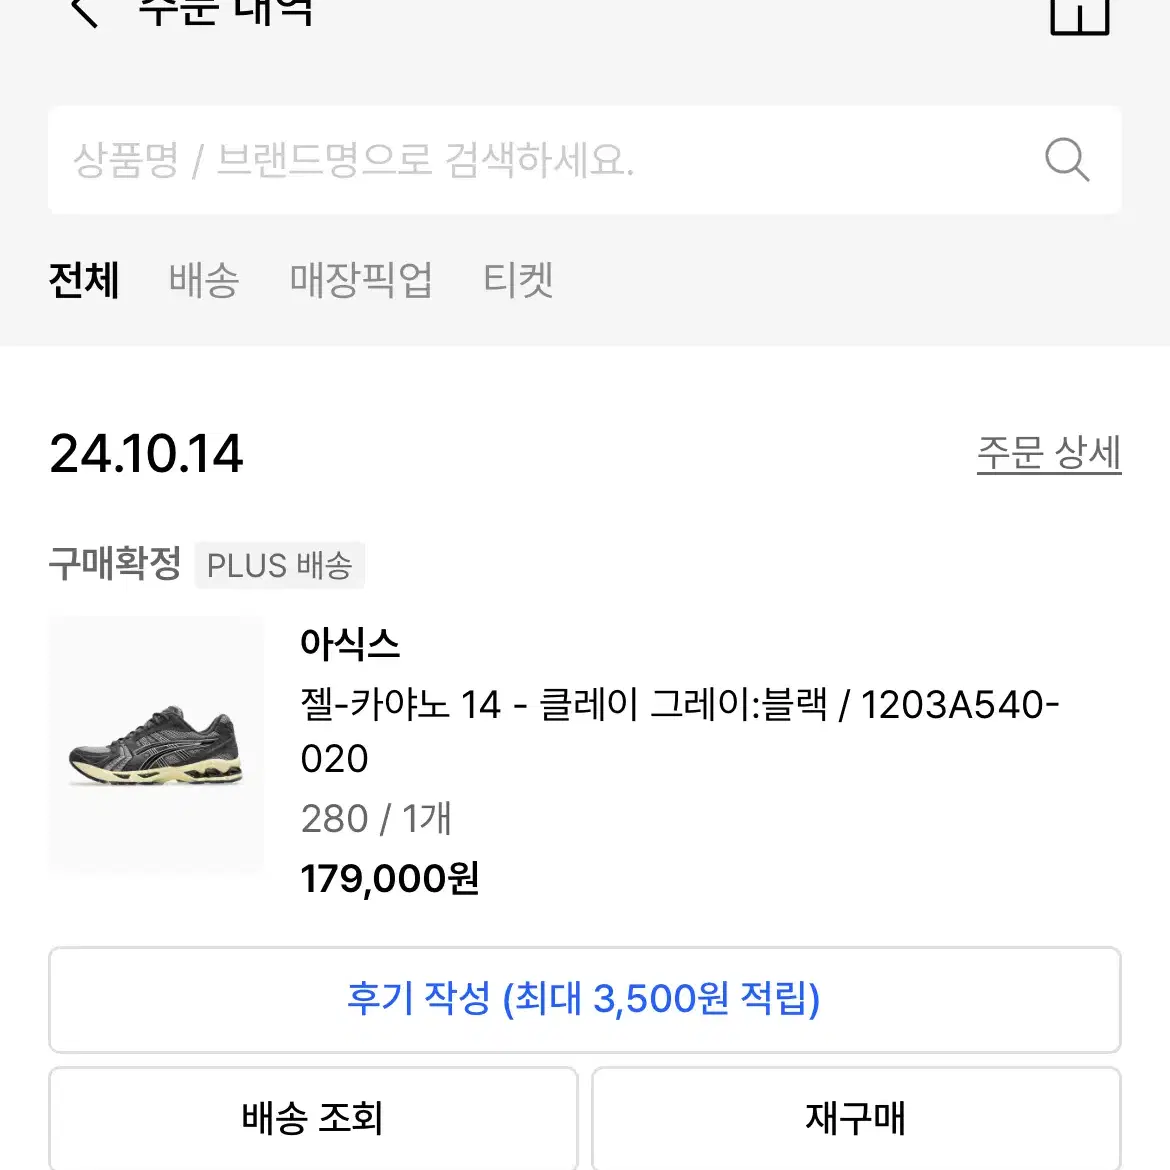1170x1170 pixels.
Task: Tap the 구매확정 status label
Action: [115, 563]
